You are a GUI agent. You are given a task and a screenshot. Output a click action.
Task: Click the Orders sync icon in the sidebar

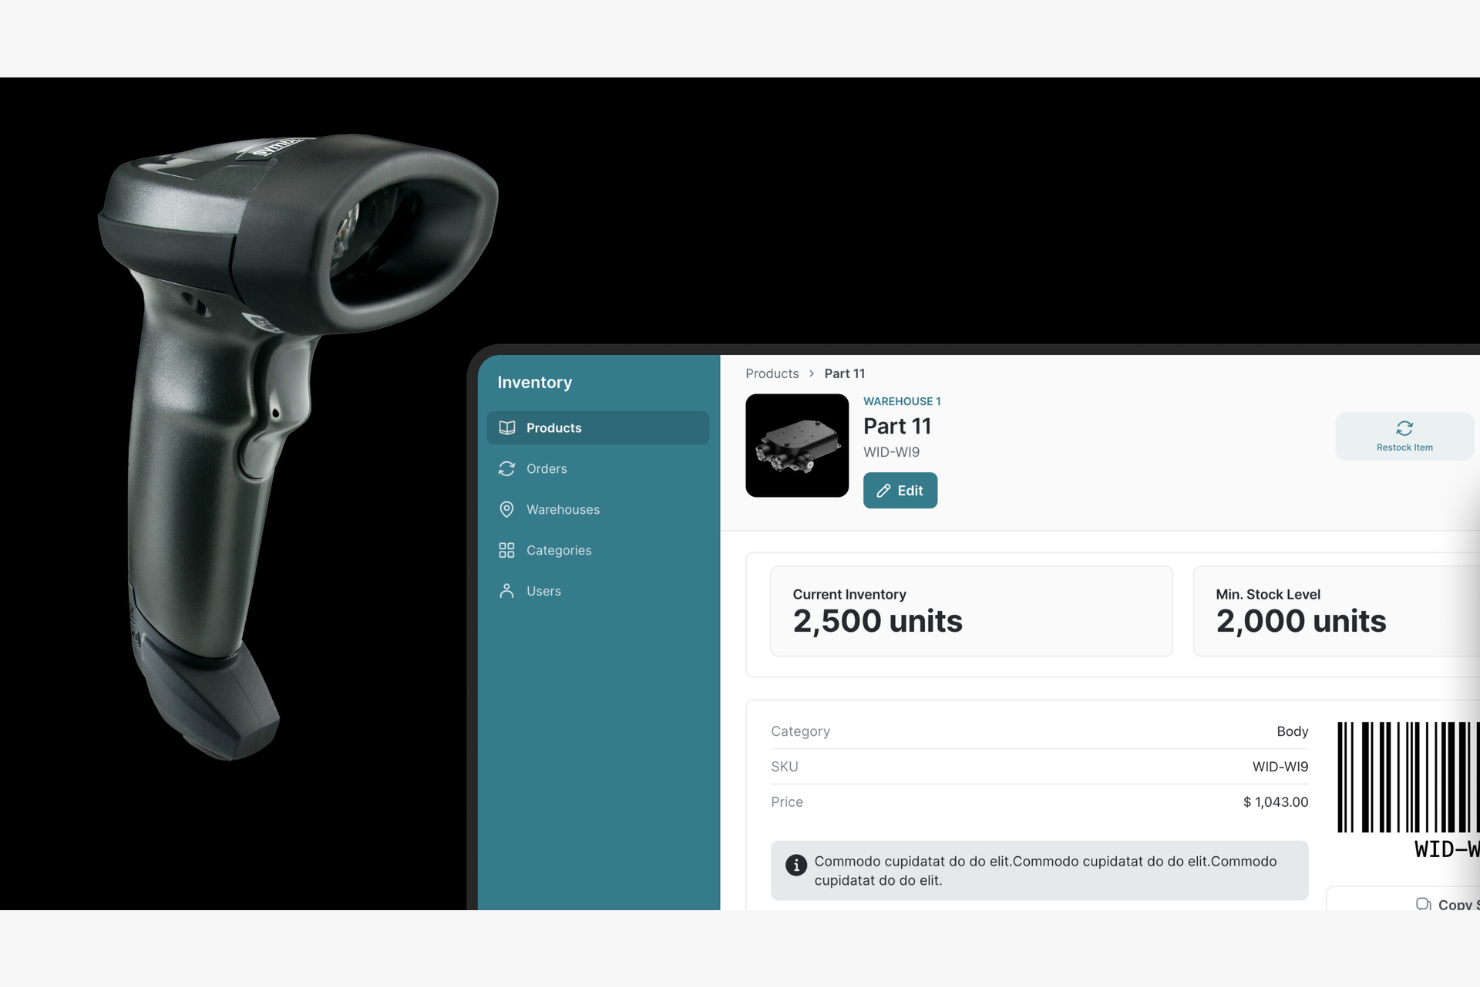[507, 468]
